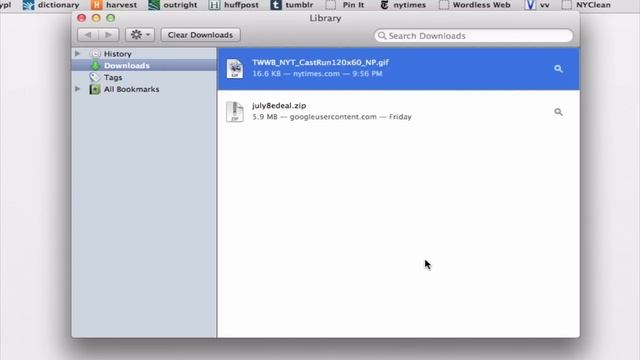Viewport: 640px width, 360px height.
Task: Open the huffpost bookmark
Action: coord(241,5)
